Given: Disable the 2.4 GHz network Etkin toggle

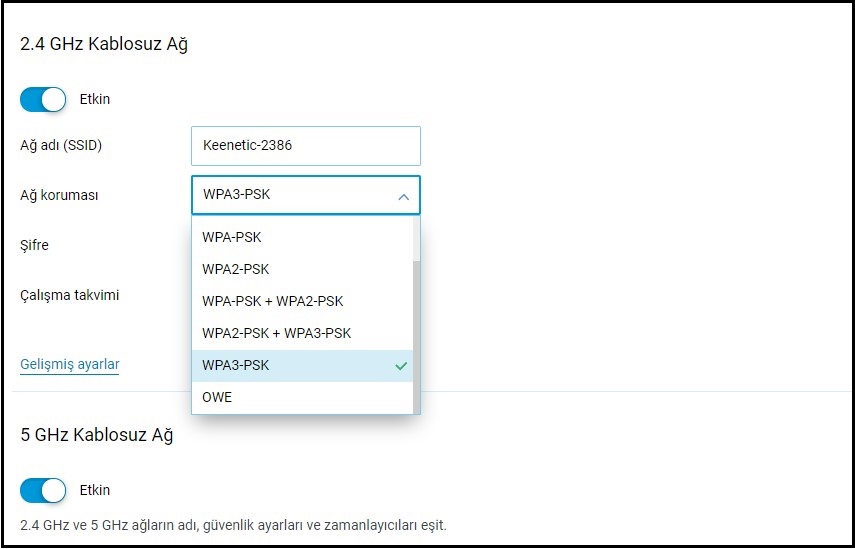Looking at the screenshot, I should click(x=43, y=99).
